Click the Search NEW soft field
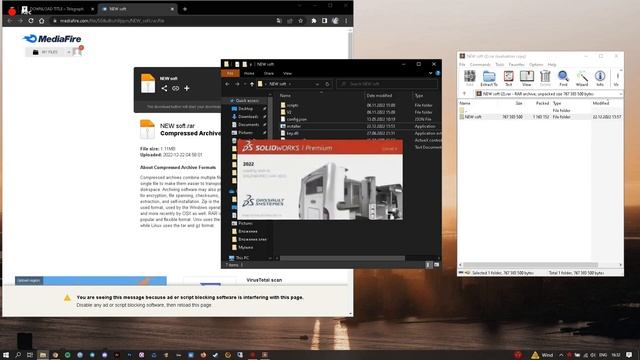 coord(387,84)
